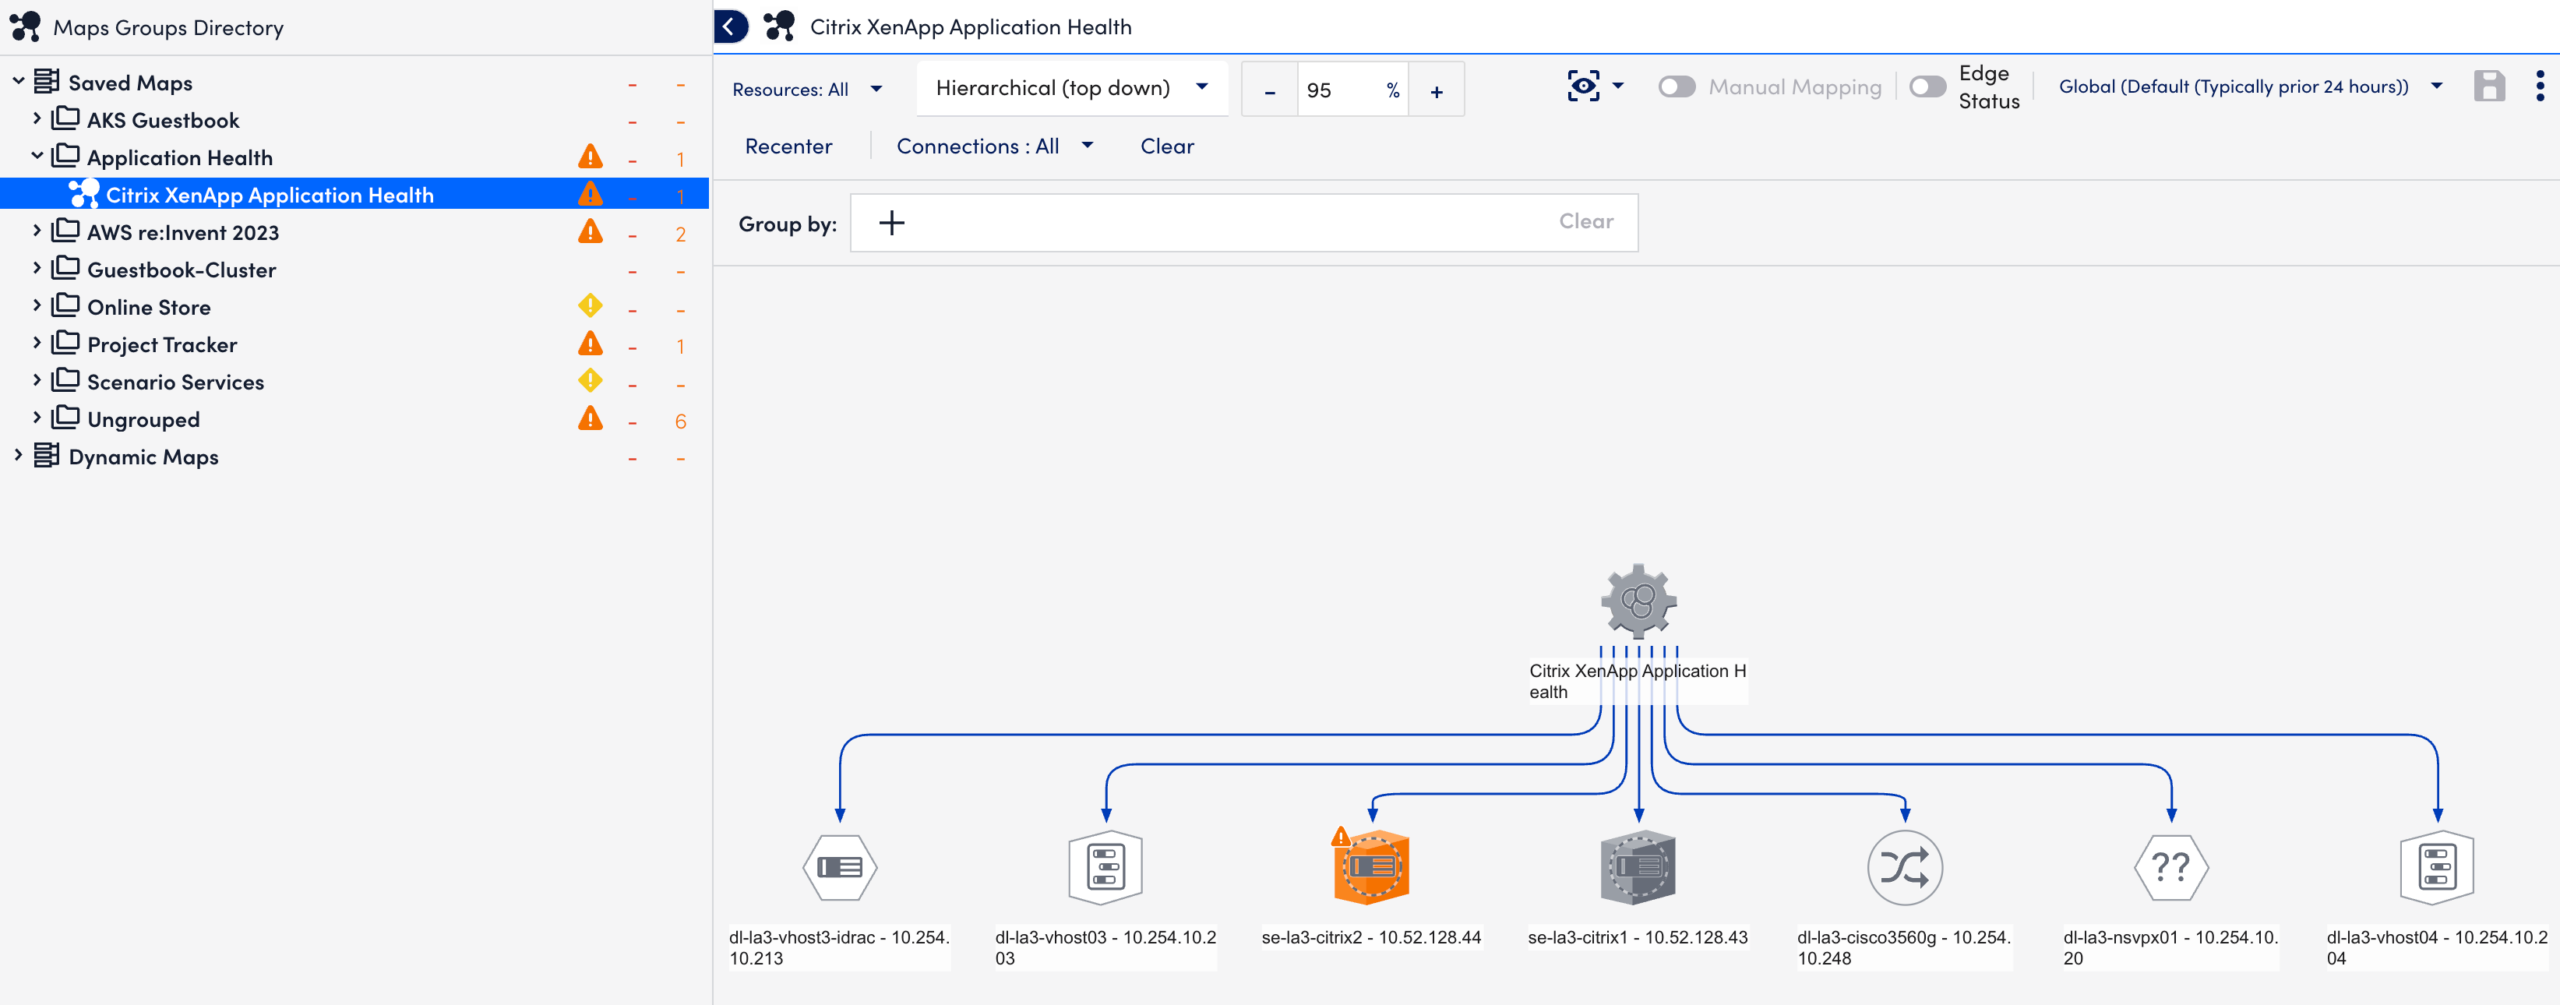Click the Recenter button

point(788,146)
